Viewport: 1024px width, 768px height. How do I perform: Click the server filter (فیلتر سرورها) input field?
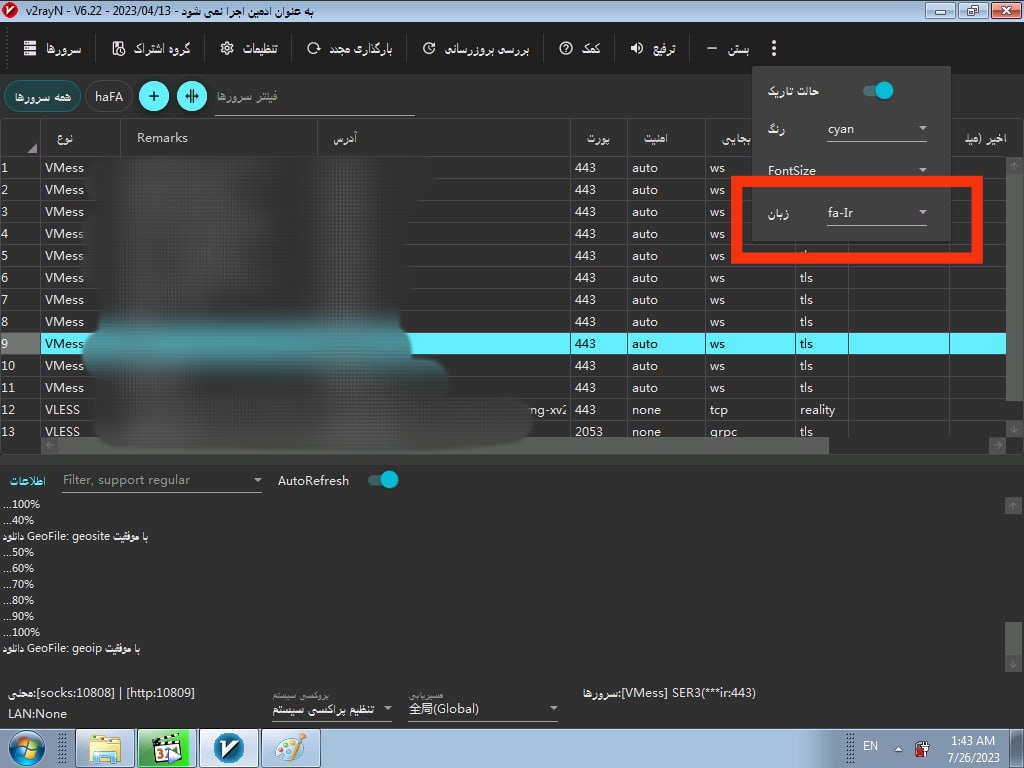tap(314, 97)
